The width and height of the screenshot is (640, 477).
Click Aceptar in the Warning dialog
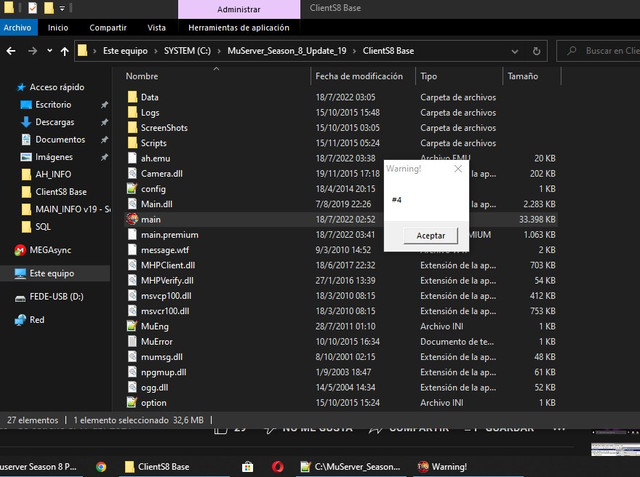pos(431,235)
